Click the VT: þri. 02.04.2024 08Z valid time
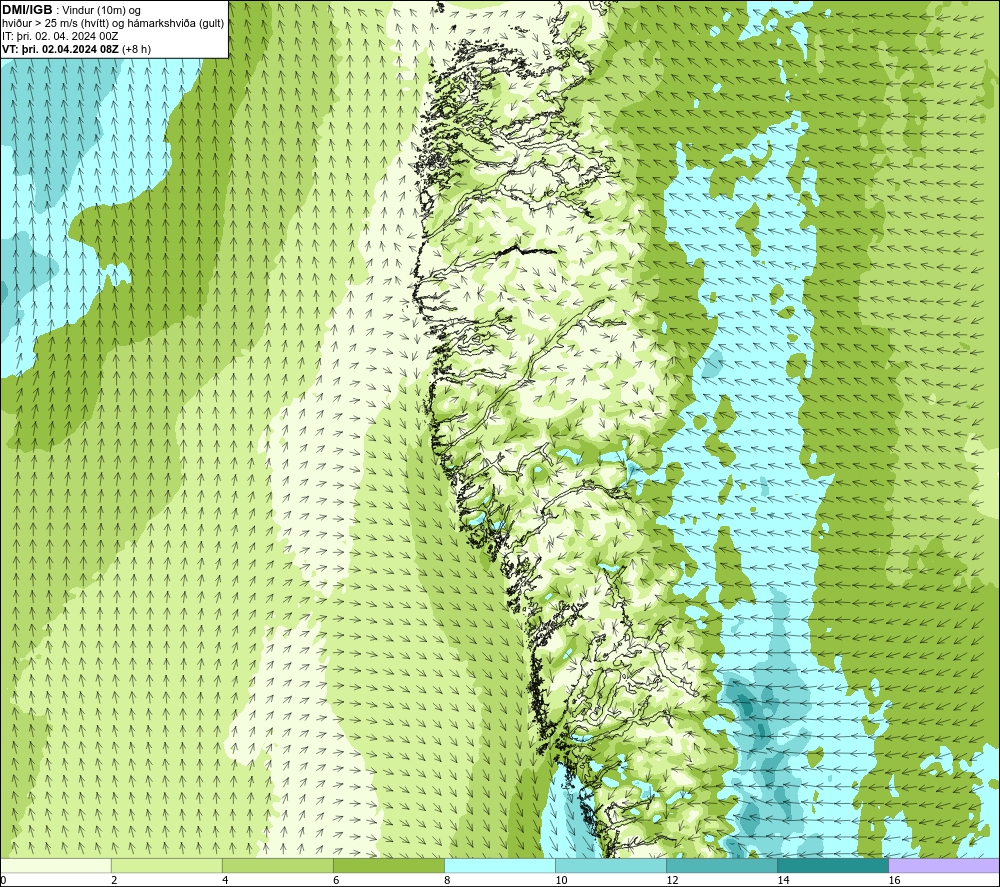Screen dimensions: 1000x887 tap(60, 49)
